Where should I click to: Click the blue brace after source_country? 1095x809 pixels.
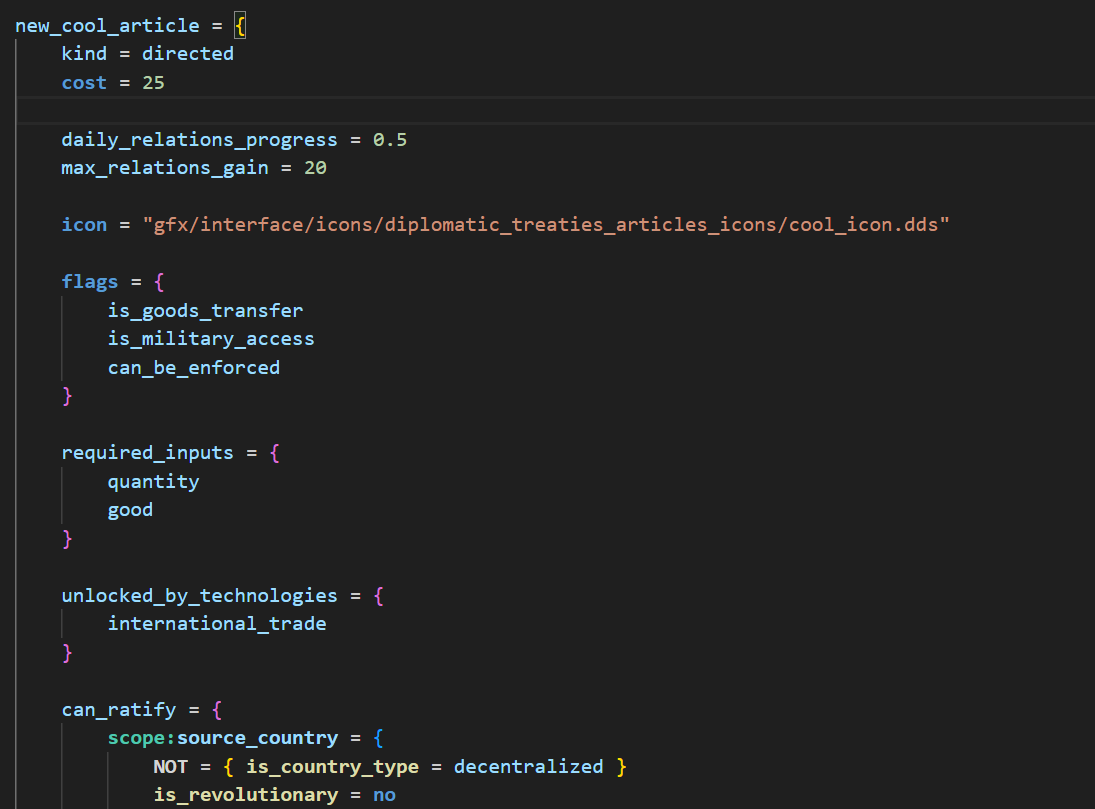379,738
